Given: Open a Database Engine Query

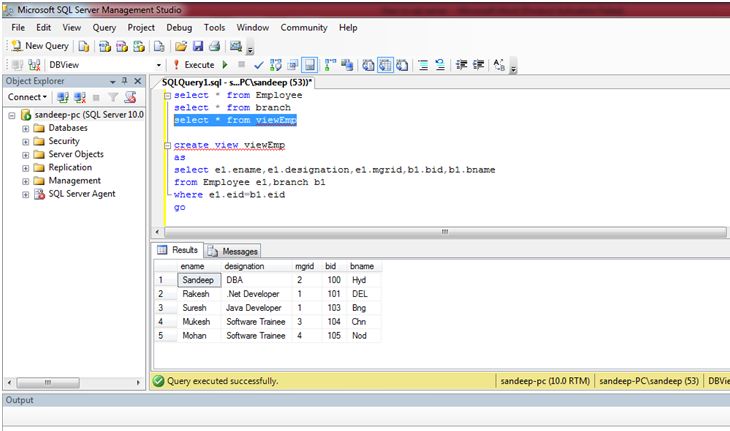Looking at the screenshot, I should (x=84, y=46).
